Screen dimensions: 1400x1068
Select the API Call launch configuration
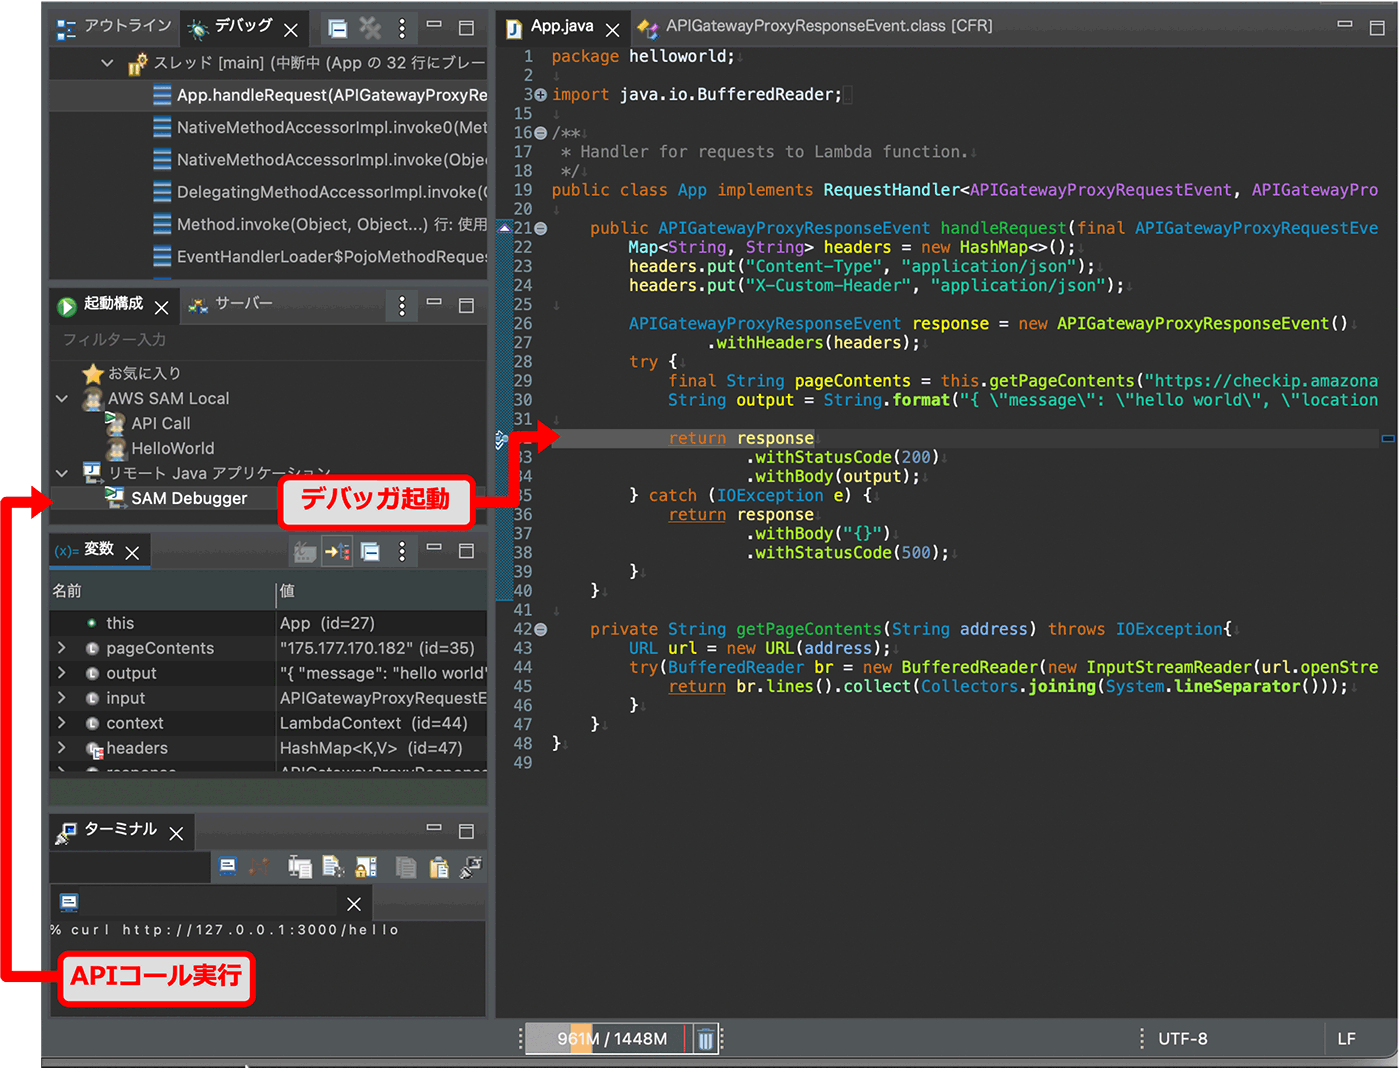tap(160, 423)
